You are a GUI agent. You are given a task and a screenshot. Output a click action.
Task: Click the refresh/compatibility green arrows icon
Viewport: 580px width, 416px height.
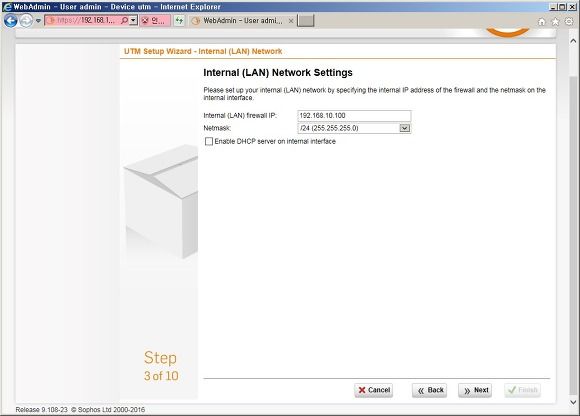pos(179,21)
